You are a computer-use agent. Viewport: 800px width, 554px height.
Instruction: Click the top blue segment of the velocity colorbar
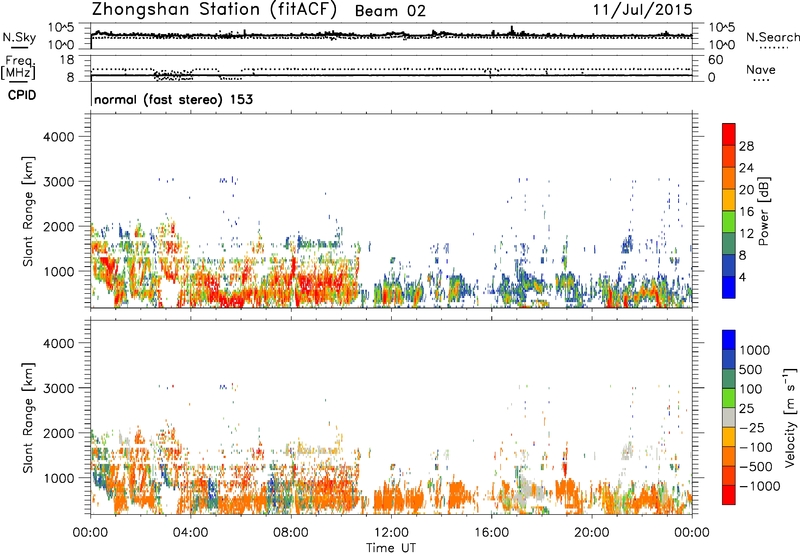729,340
